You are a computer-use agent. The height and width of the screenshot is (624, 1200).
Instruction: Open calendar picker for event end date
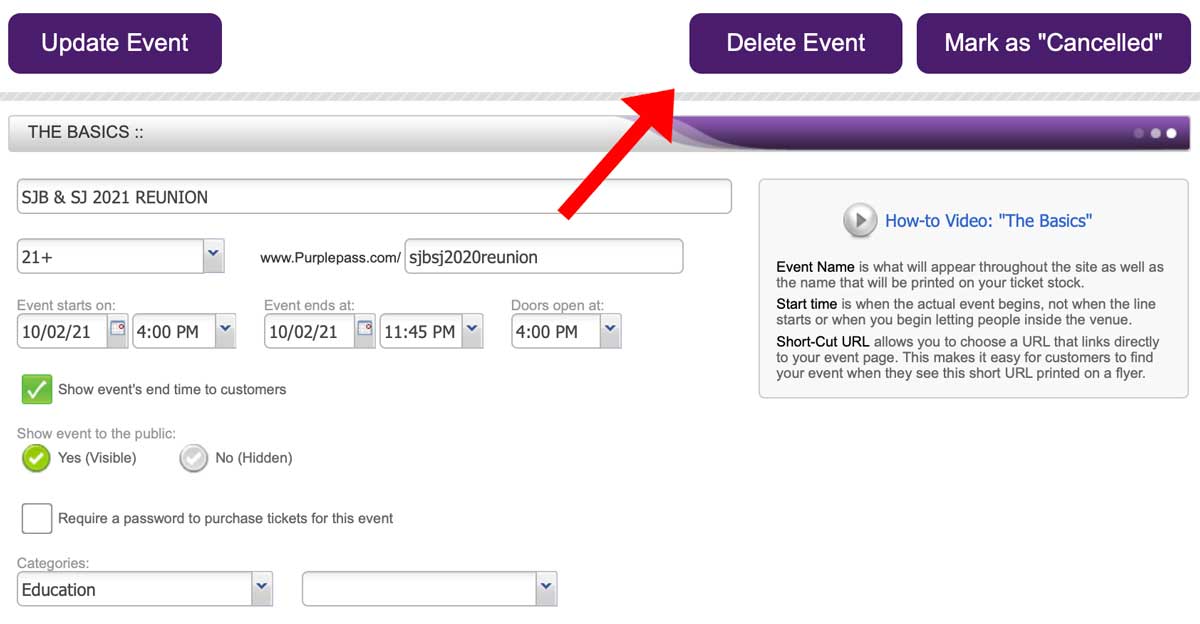click(x=364, y=329)
